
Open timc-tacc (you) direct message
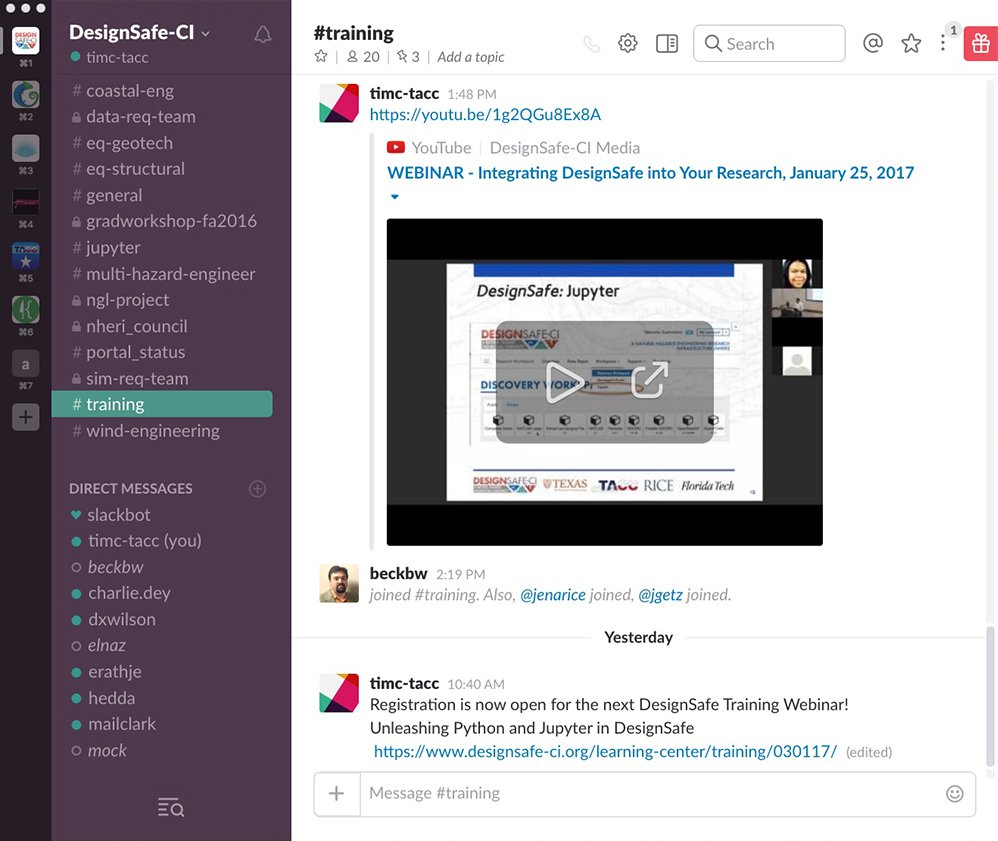pos(144,541)
